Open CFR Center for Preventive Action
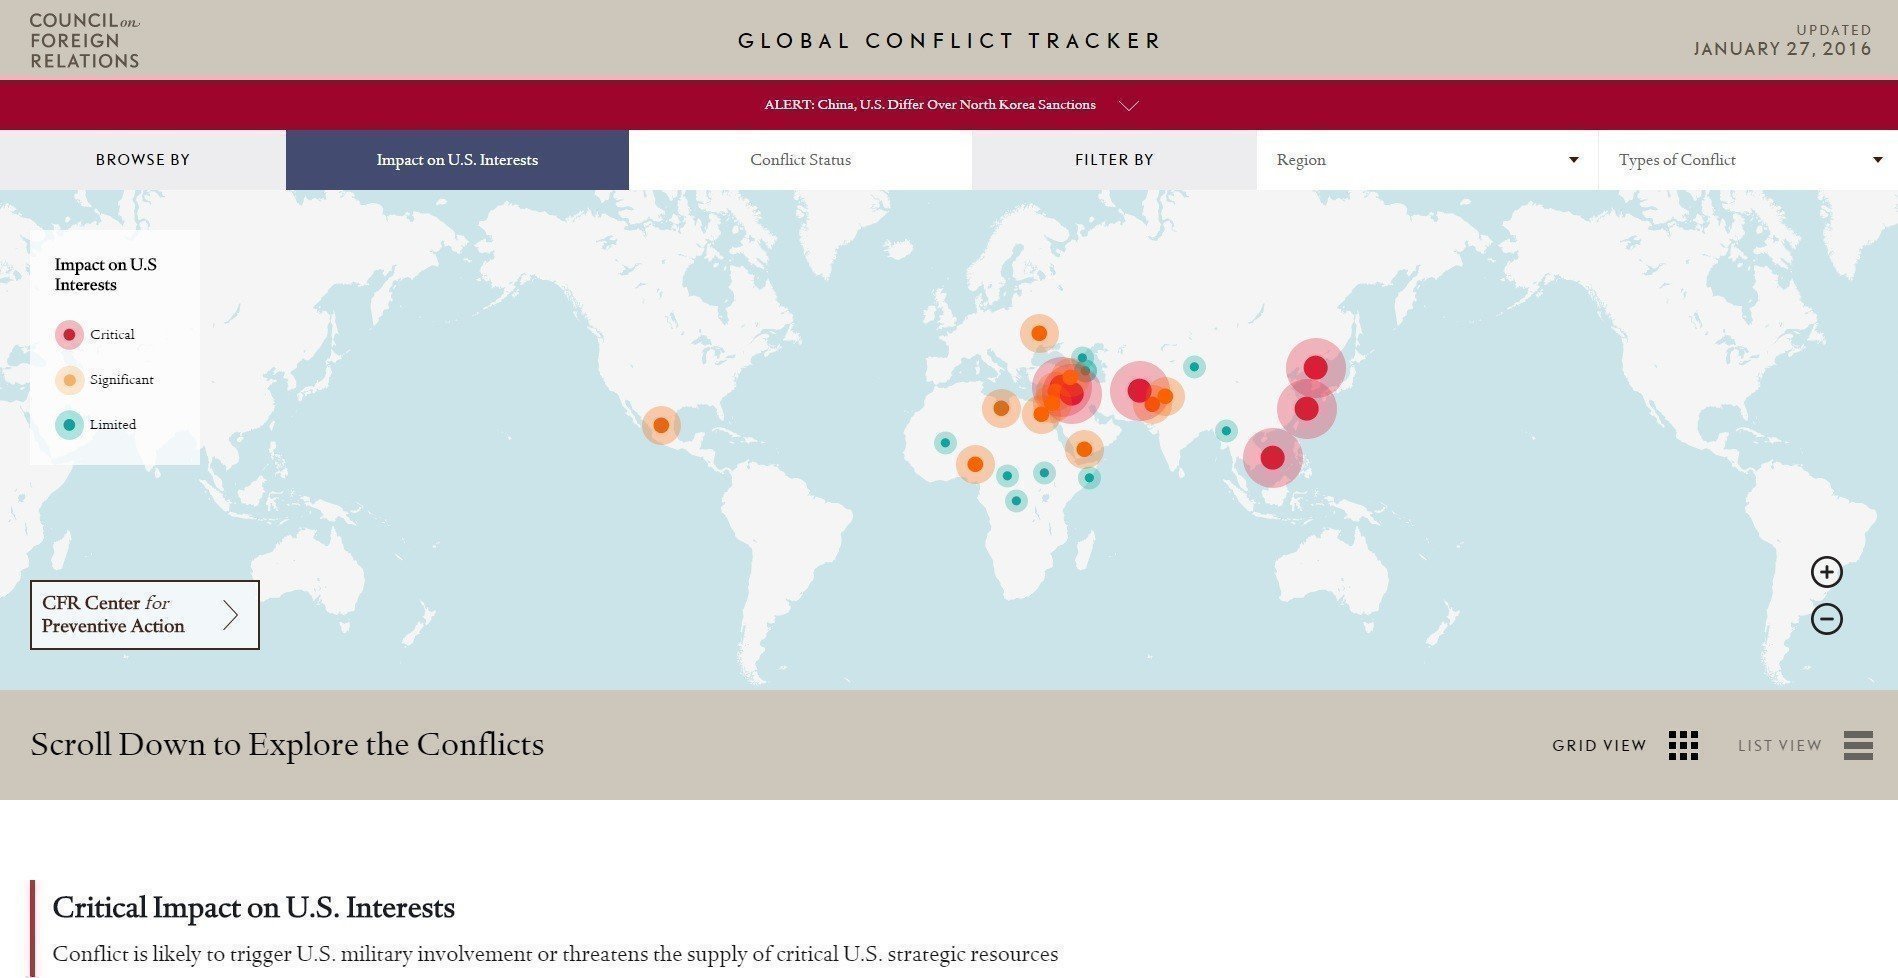The width and height of the screenshot is (1898, 978). [145, 615]
